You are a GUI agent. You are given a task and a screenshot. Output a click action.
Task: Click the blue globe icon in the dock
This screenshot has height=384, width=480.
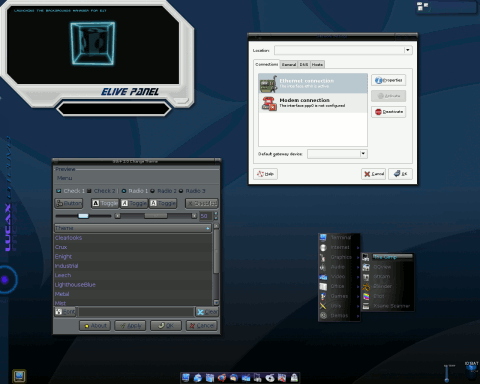pos(198,377)
